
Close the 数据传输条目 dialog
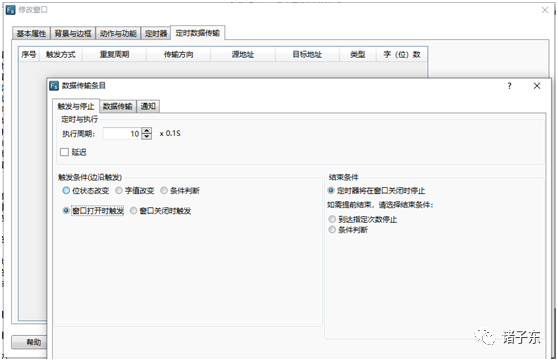pos(537,86)
